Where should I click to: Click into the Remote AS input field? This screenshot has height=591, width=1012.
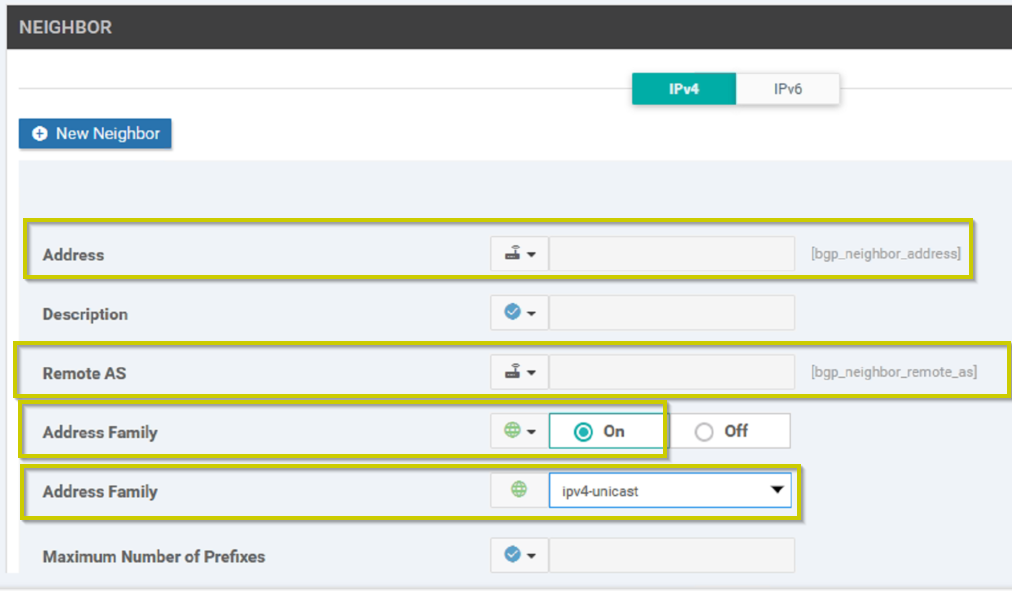(671, 372)
